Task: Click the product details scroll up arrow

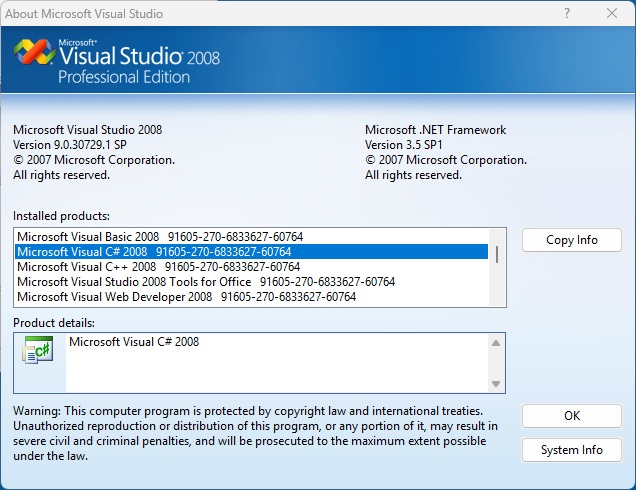Action: (x=496, y=343)
